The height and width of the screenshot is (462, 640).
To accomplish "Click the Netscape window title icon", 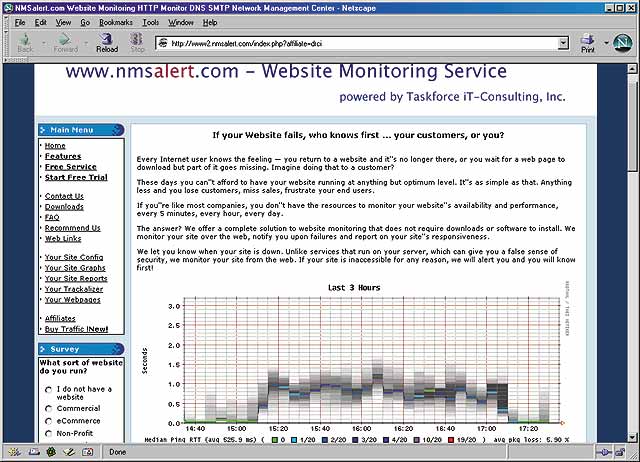I will click(8, 8).
